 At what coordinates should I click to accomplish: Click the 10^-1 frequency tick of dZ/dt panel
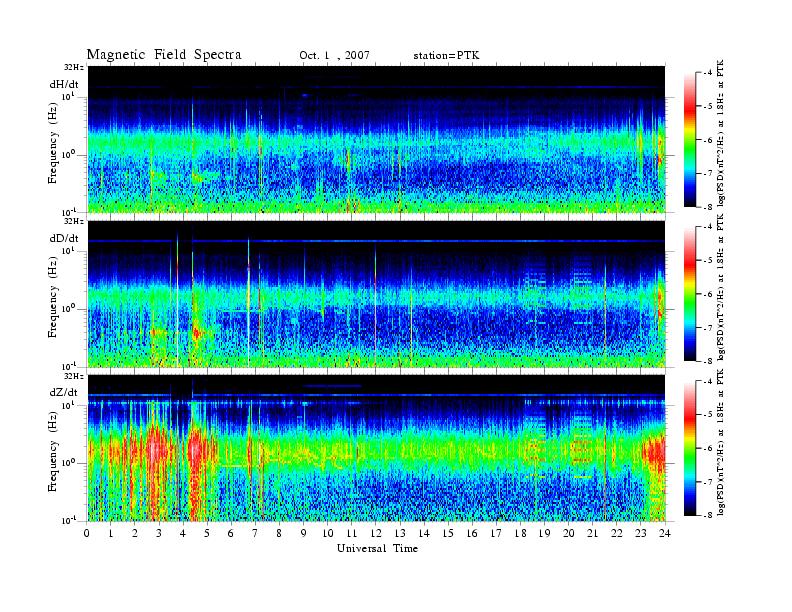pos(69,520)
